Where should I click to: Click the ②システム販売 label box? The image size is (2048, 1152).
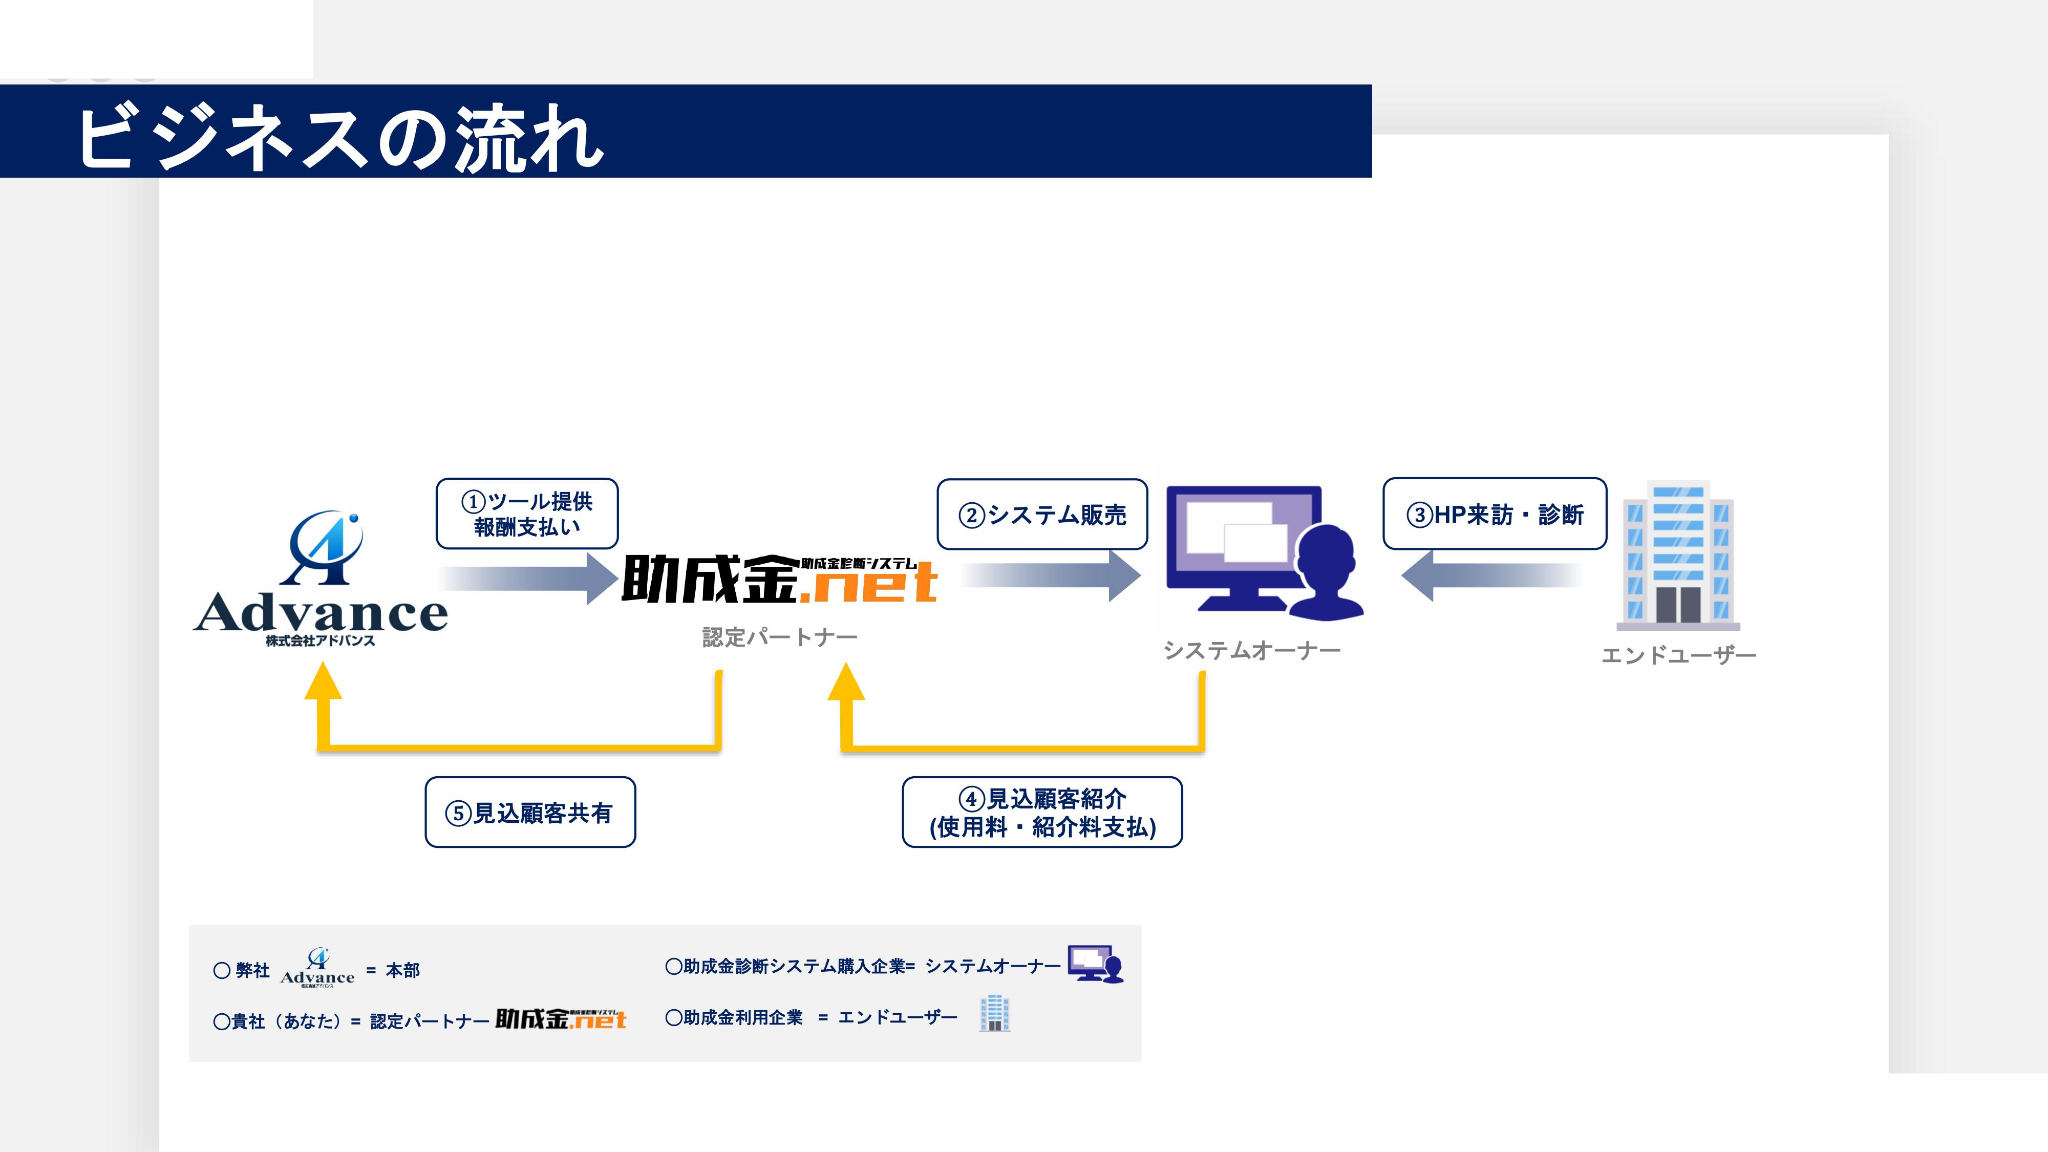point(1042,515)
